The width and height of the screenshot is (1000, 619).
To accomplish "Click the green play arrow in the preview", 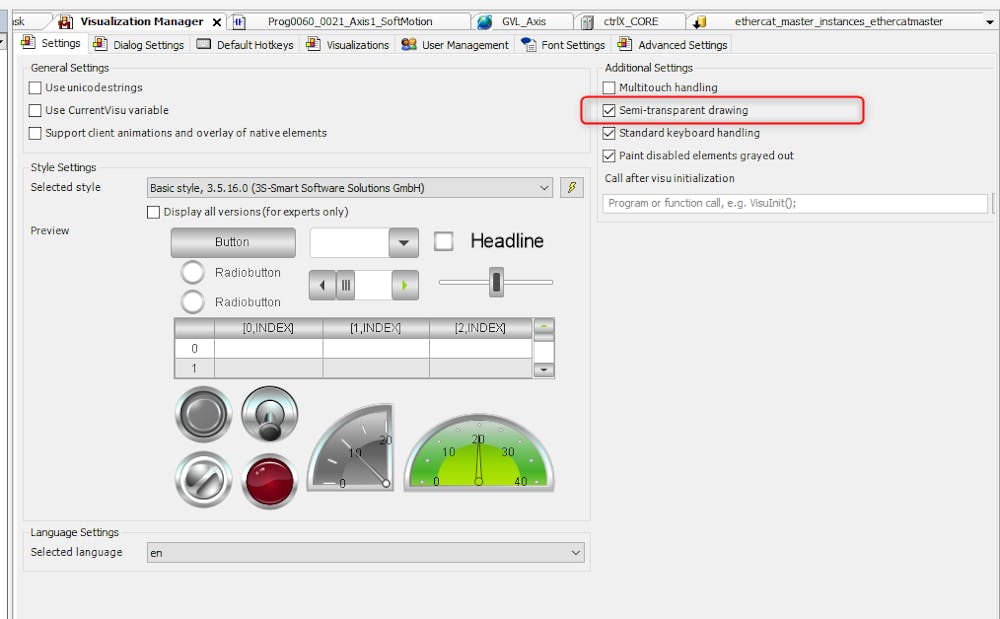I will click(x=404, y=285).
